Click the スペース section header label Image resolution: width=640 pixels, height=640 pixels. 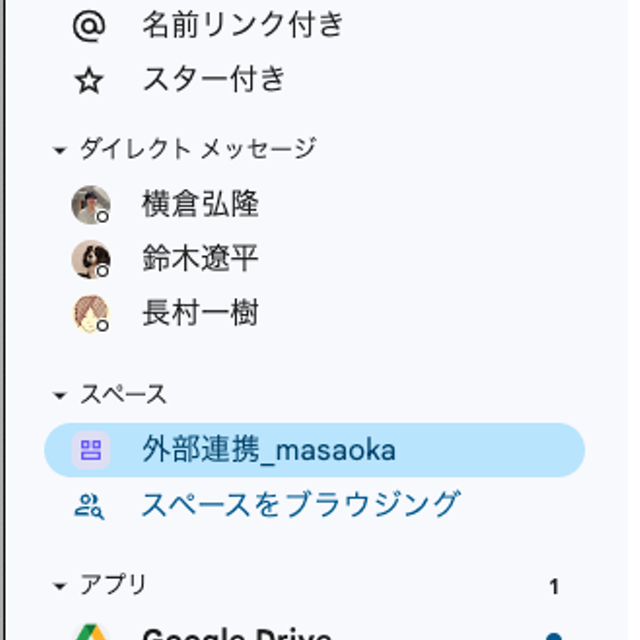[124, 395]
